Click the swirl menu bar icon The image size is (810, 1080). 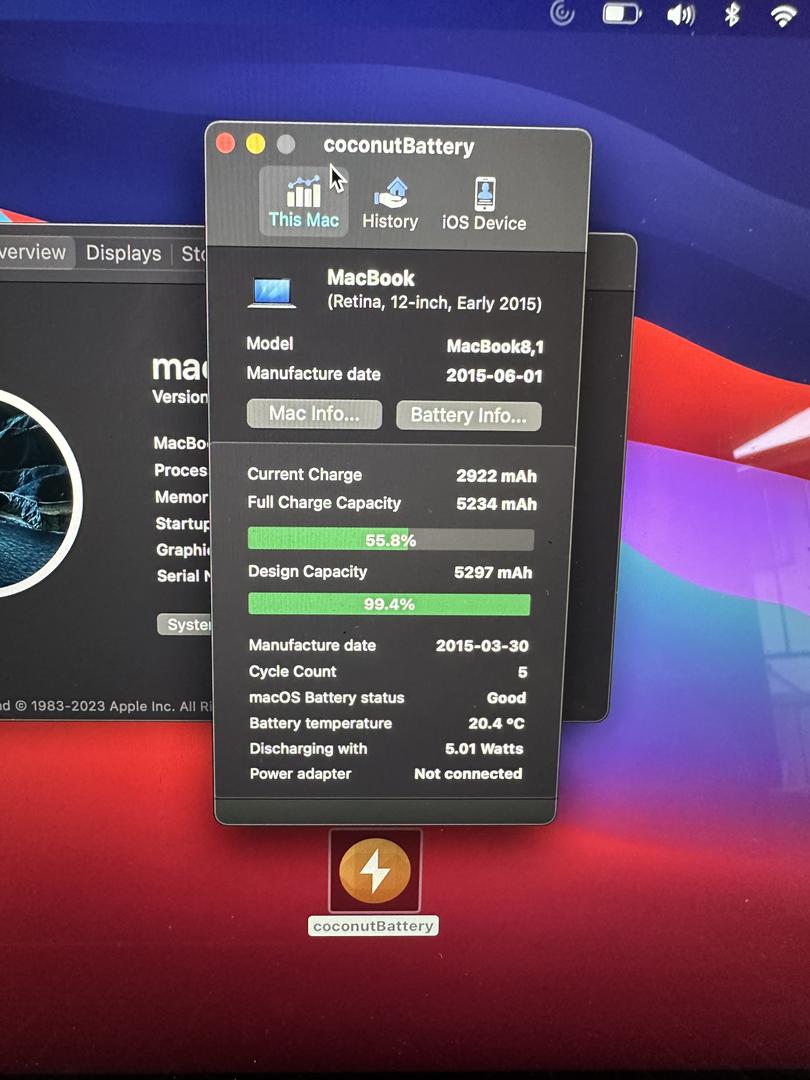[562, 13]
